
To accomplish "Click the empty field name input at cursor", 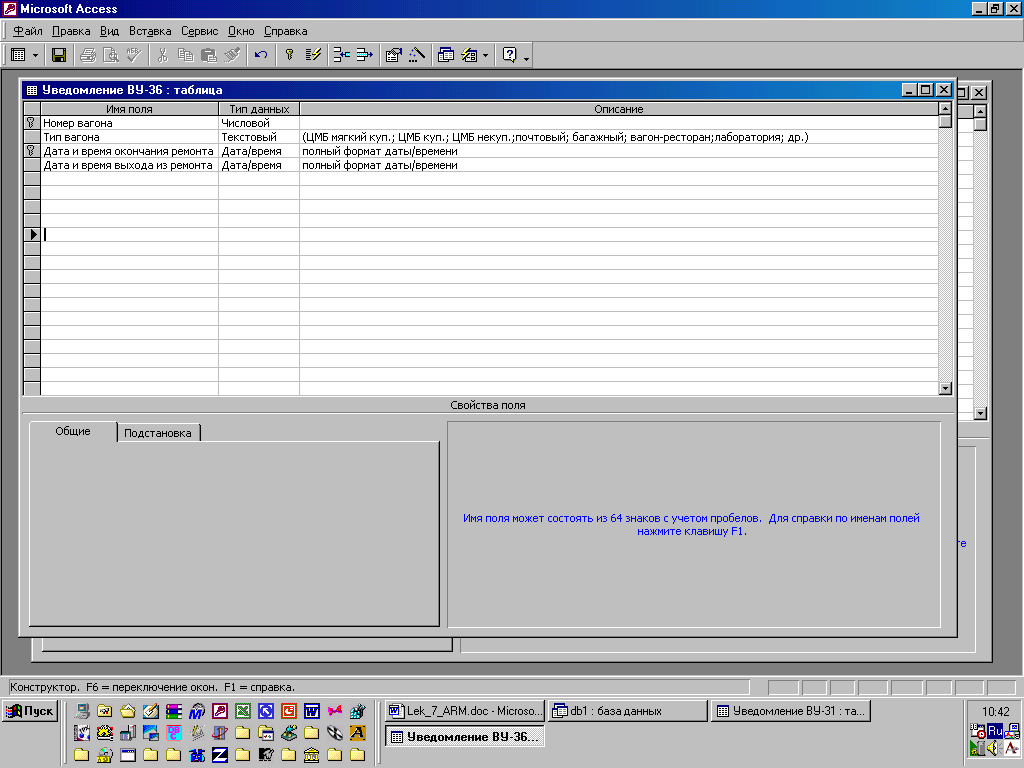I will click(x=129, y=234).
